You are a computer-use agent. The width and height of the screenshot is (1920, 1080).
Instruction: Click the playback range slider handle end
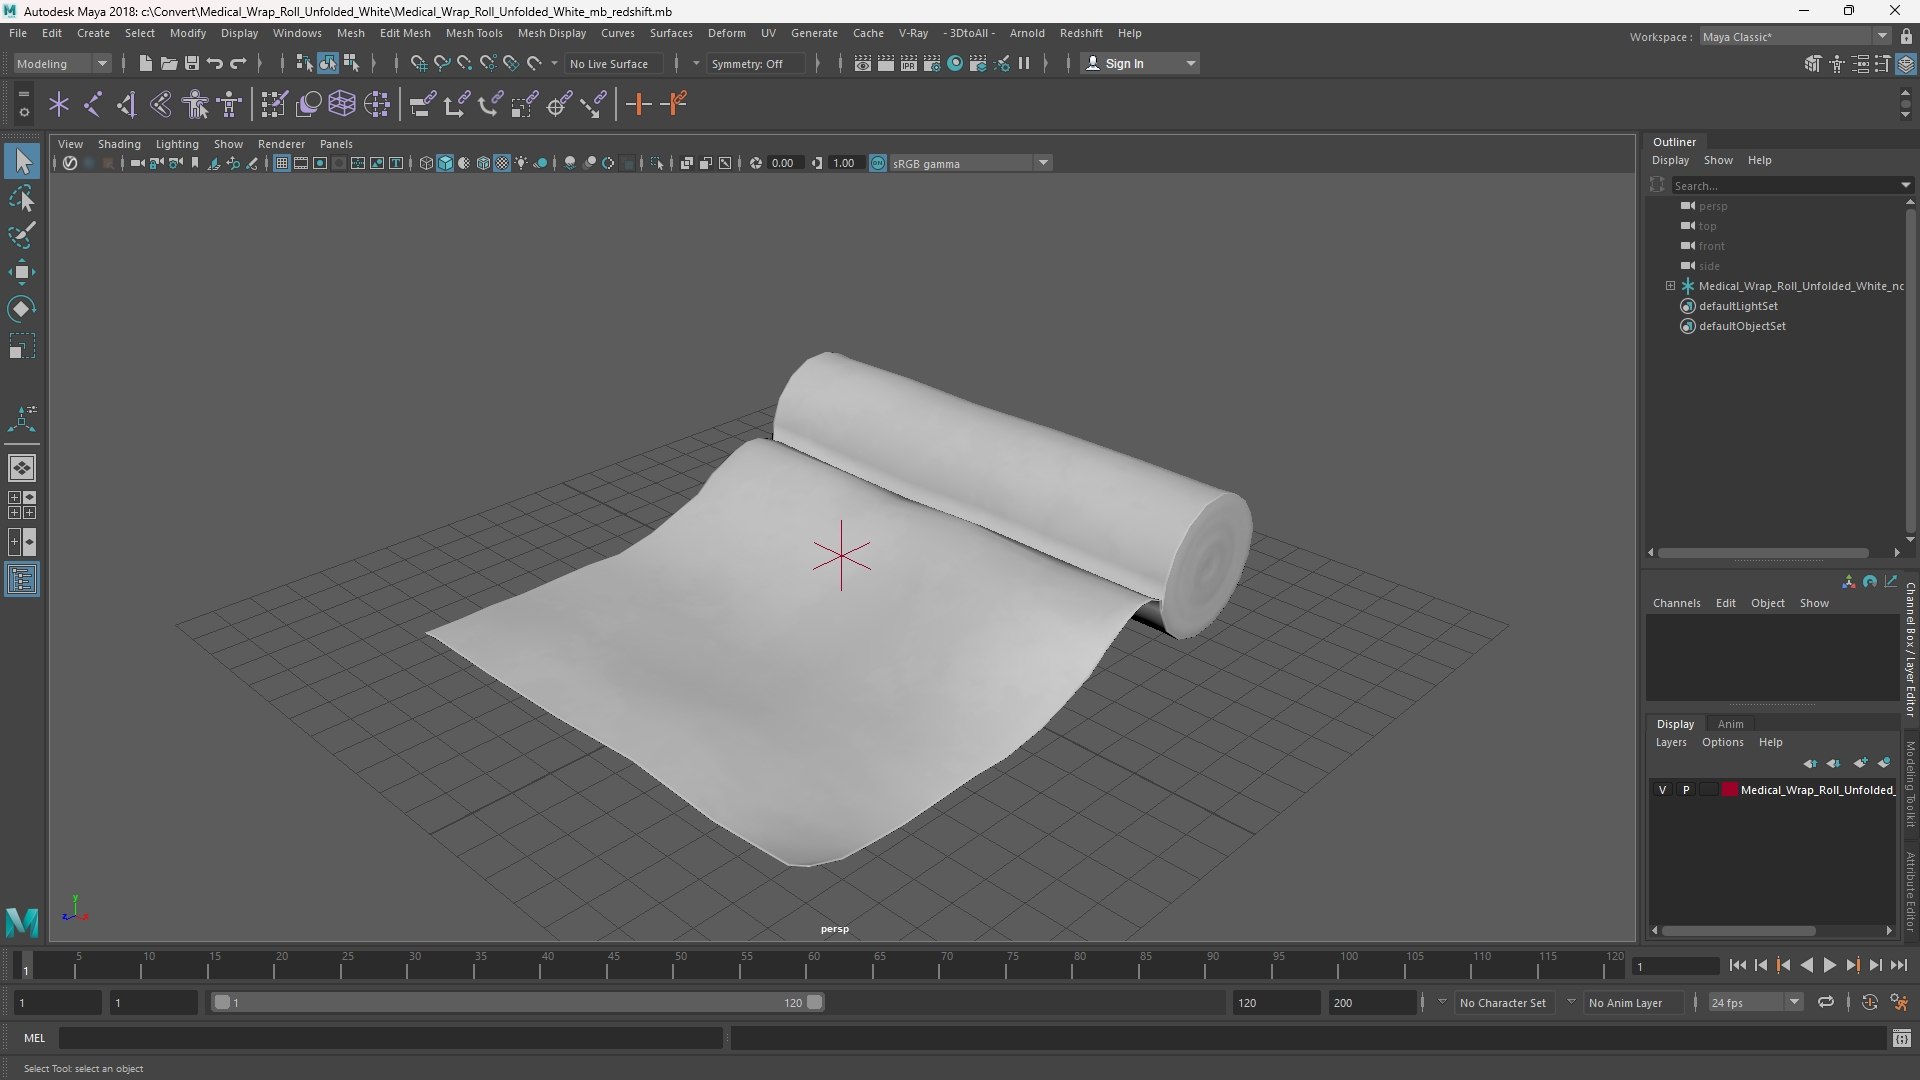(x=814, y=1002)
